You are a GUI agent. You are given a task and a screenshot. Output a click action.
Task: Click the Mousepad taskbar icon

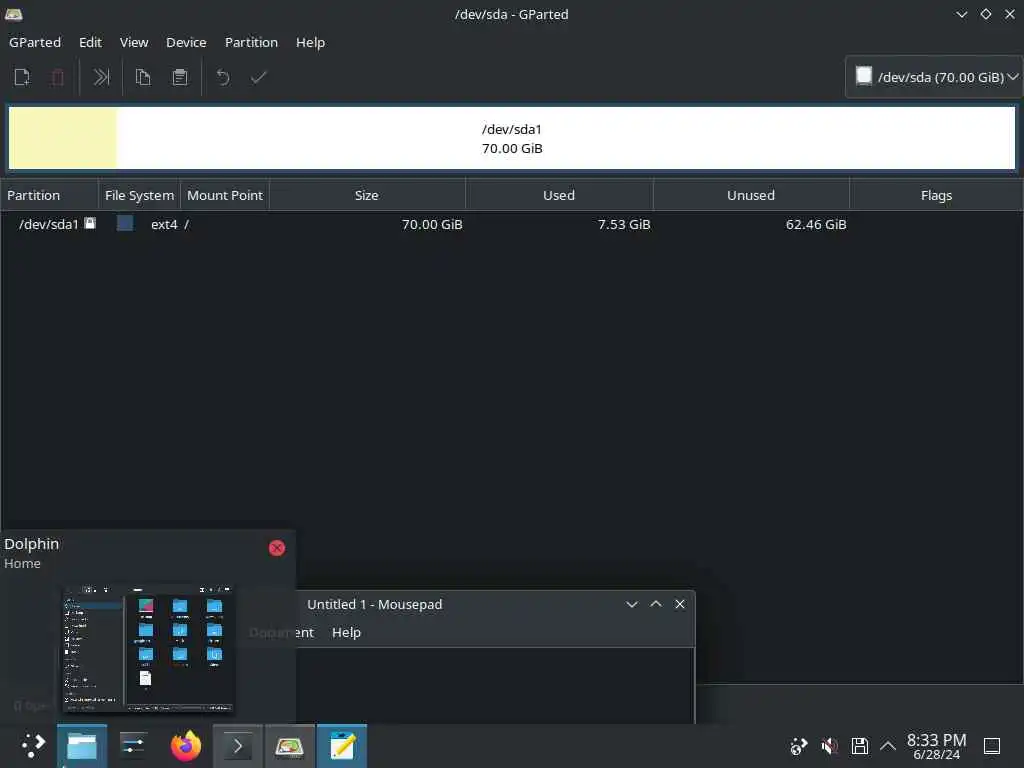342,746
